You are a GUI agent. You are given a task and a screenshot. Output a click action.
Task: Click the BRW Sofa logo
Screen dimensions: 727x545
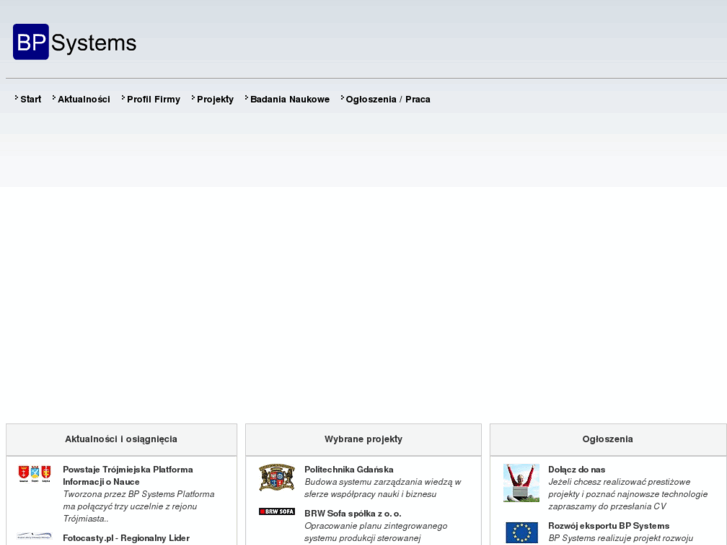277,511
